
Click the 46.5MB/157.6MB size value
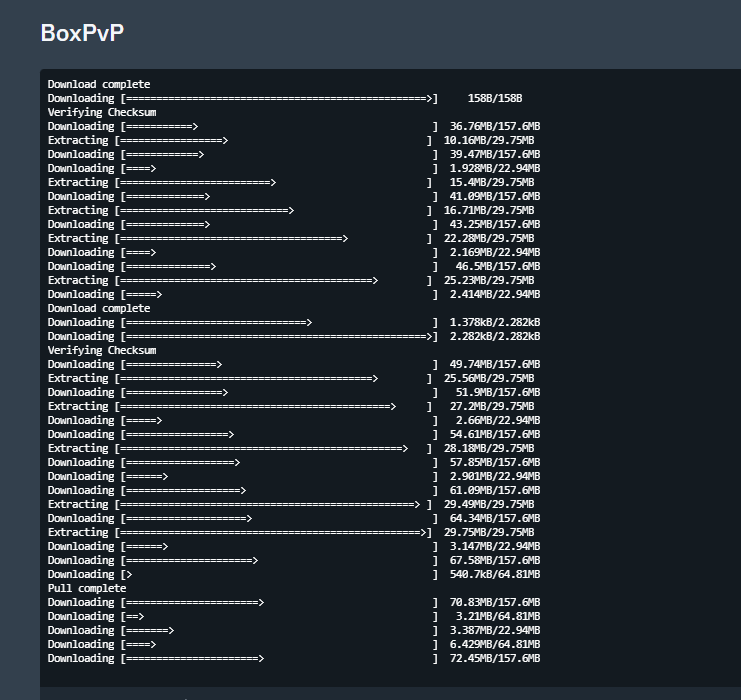coord(498,267)
